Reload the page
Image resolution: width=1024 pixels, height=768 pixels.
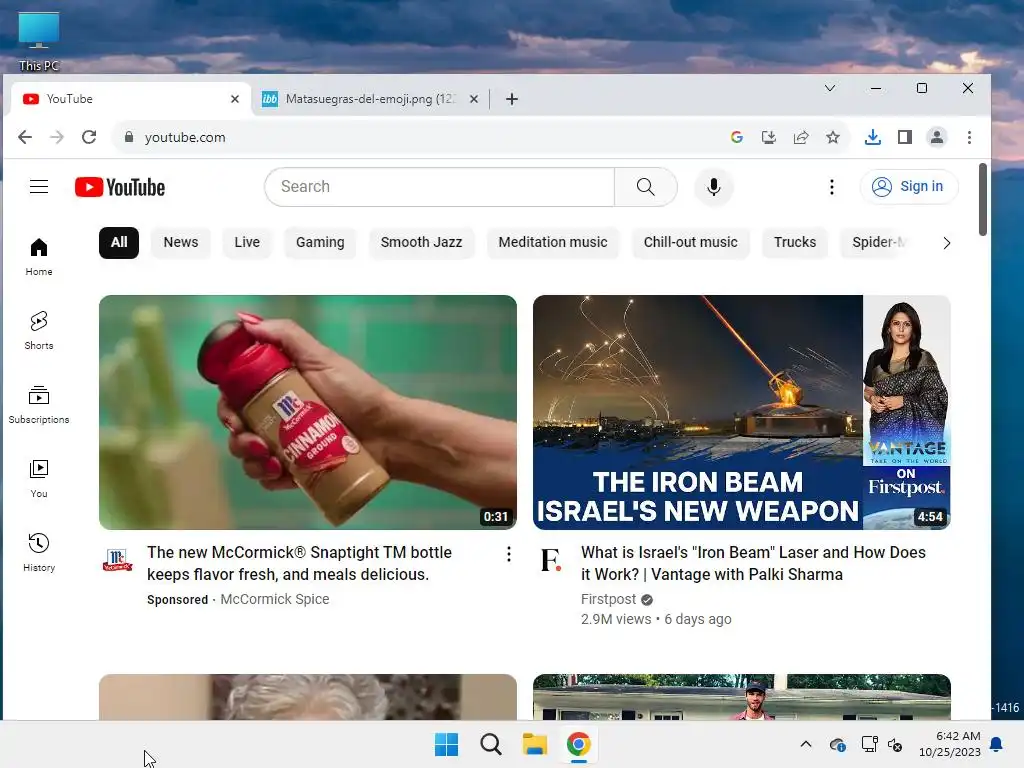point(89,137)
